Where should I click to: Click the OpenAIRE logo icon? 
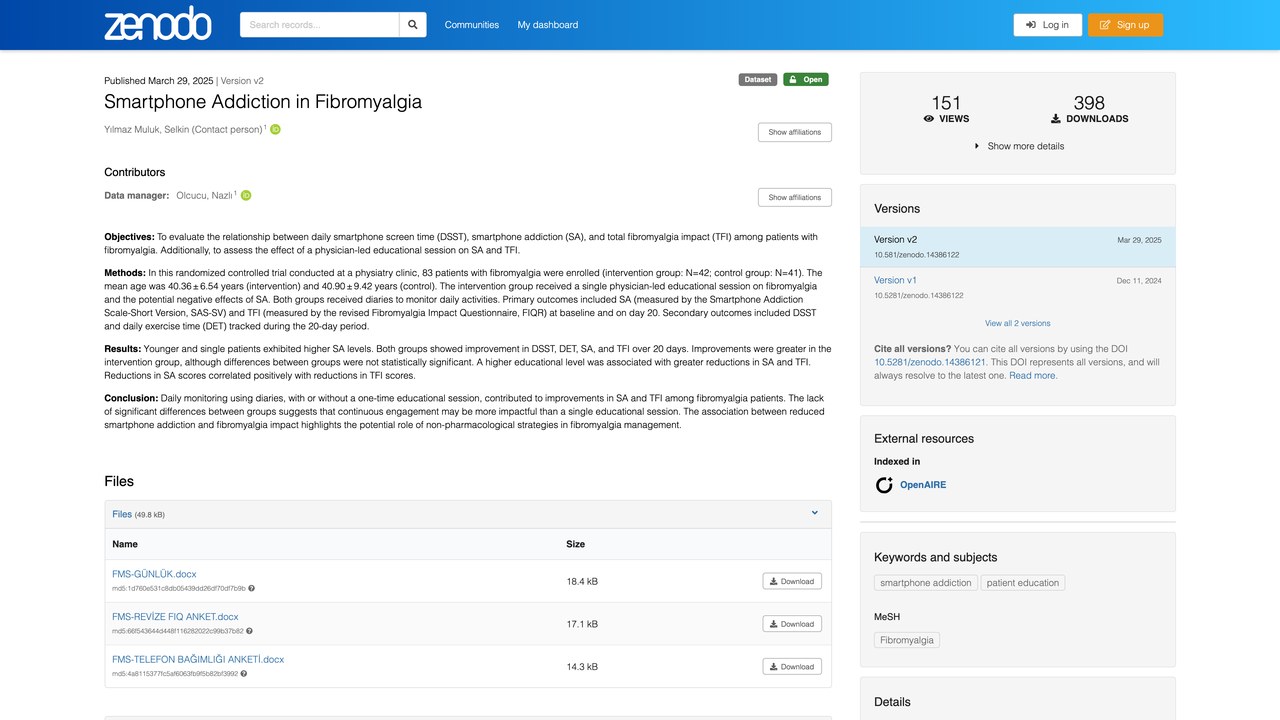click(884, 485)
